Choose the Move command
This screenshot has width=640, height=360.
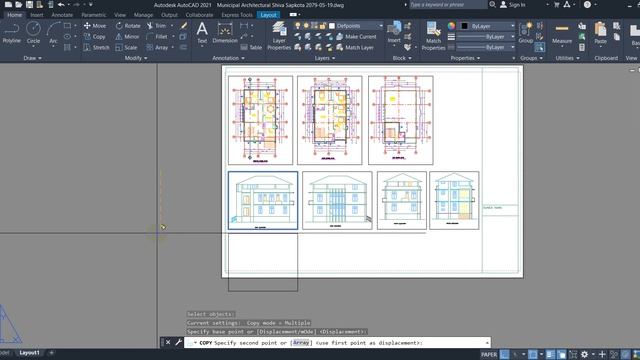[95, 26]
